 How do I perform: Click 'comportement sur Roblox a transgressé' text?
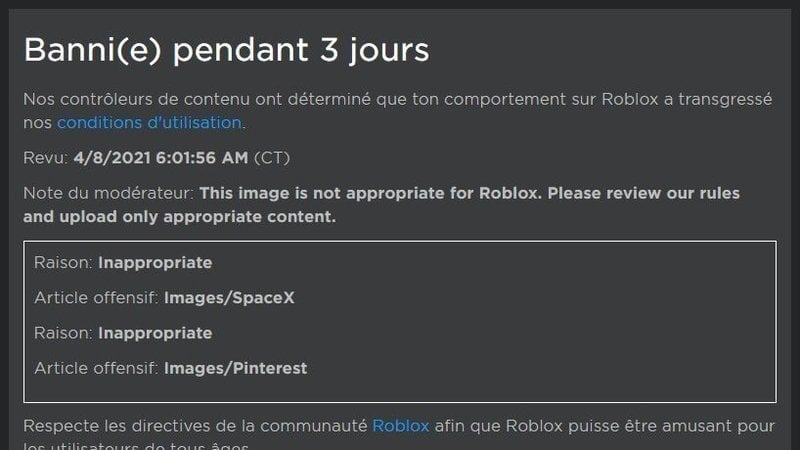click(x=608, y=99)
